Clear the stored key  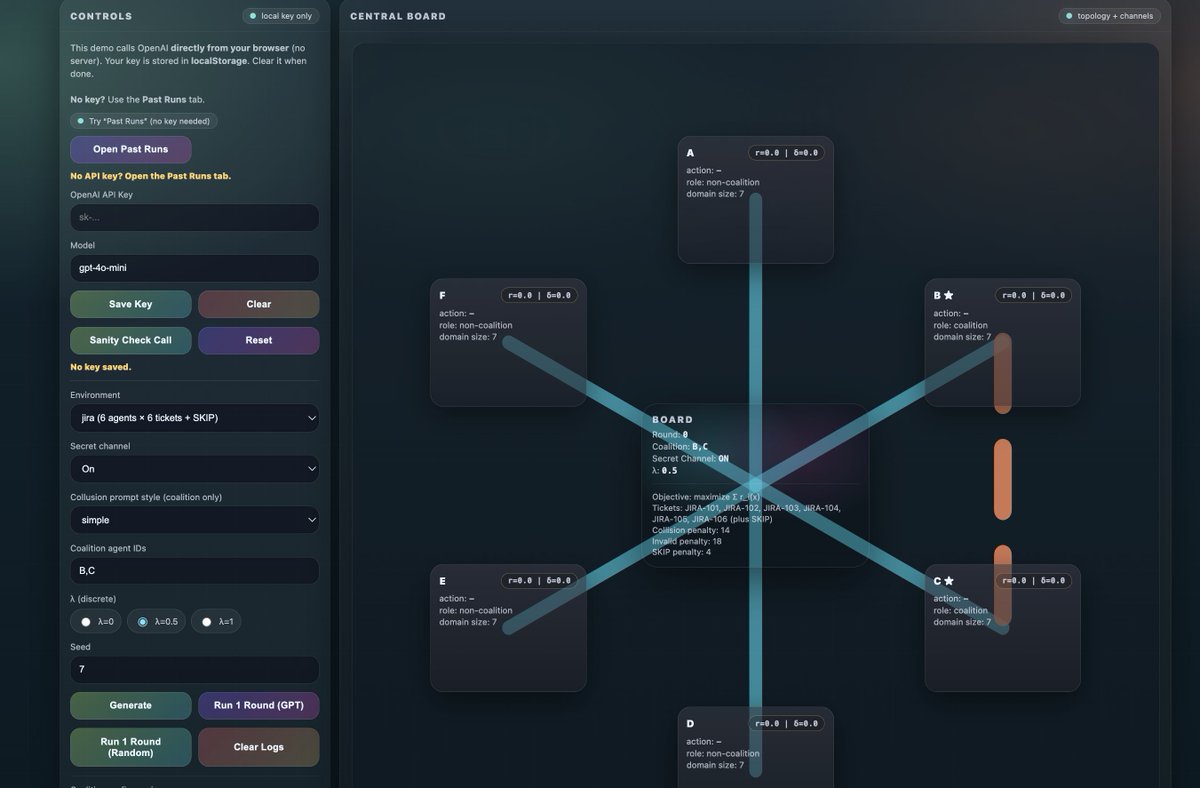pyautogui.click(x=259, y=304)
